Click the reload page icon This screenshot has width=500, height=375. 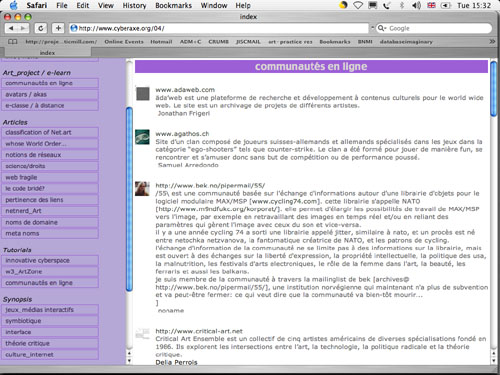(41, 28)
